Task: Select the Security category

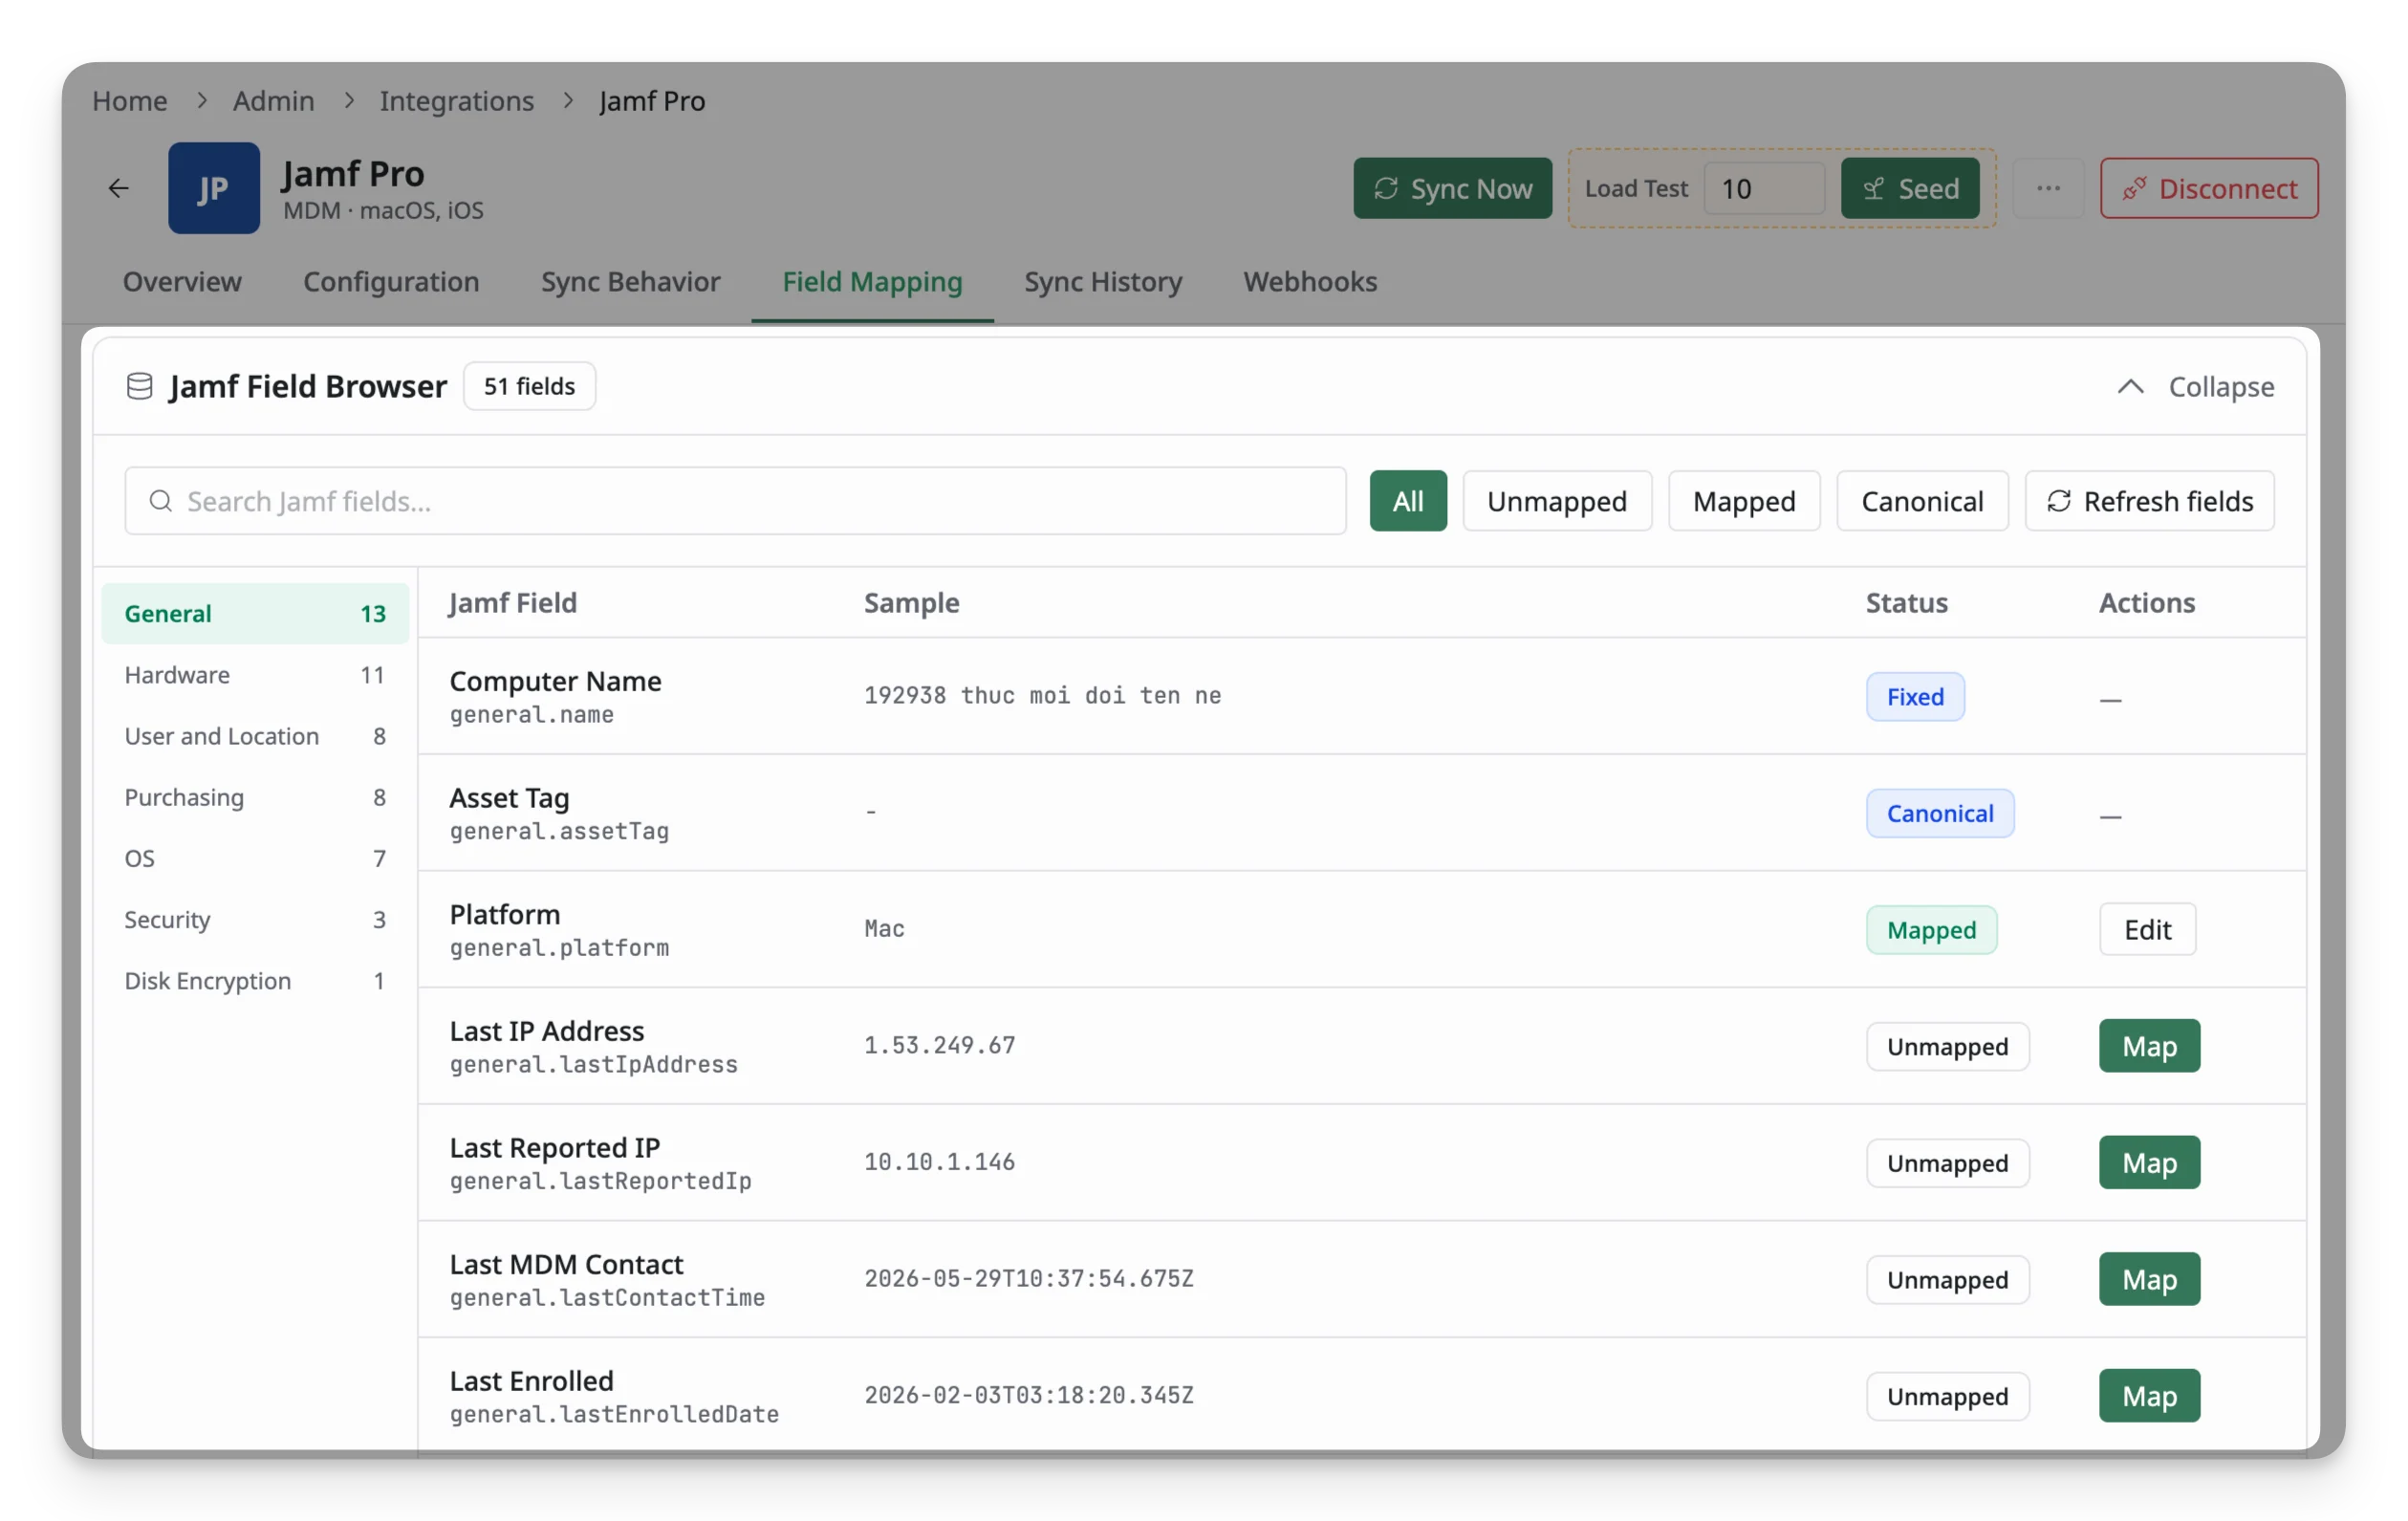Action: tap(255, 919)
